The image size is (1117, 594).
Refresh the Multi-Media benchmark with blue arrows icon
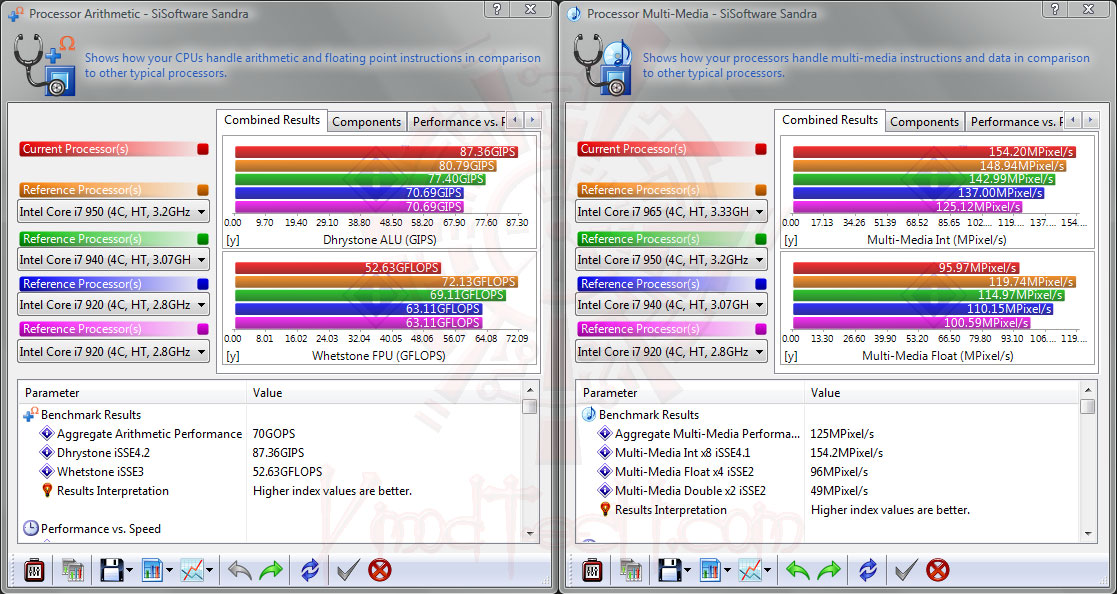point(868,570)
